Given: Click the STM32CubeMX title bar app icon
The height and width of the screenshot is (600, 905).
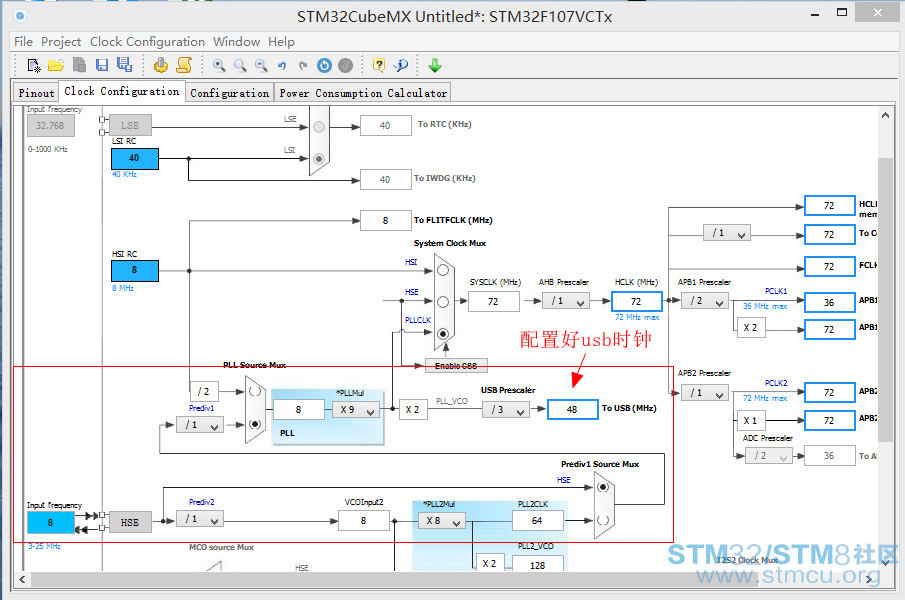Looking at the screenshot, I should [x=20, y=16].
